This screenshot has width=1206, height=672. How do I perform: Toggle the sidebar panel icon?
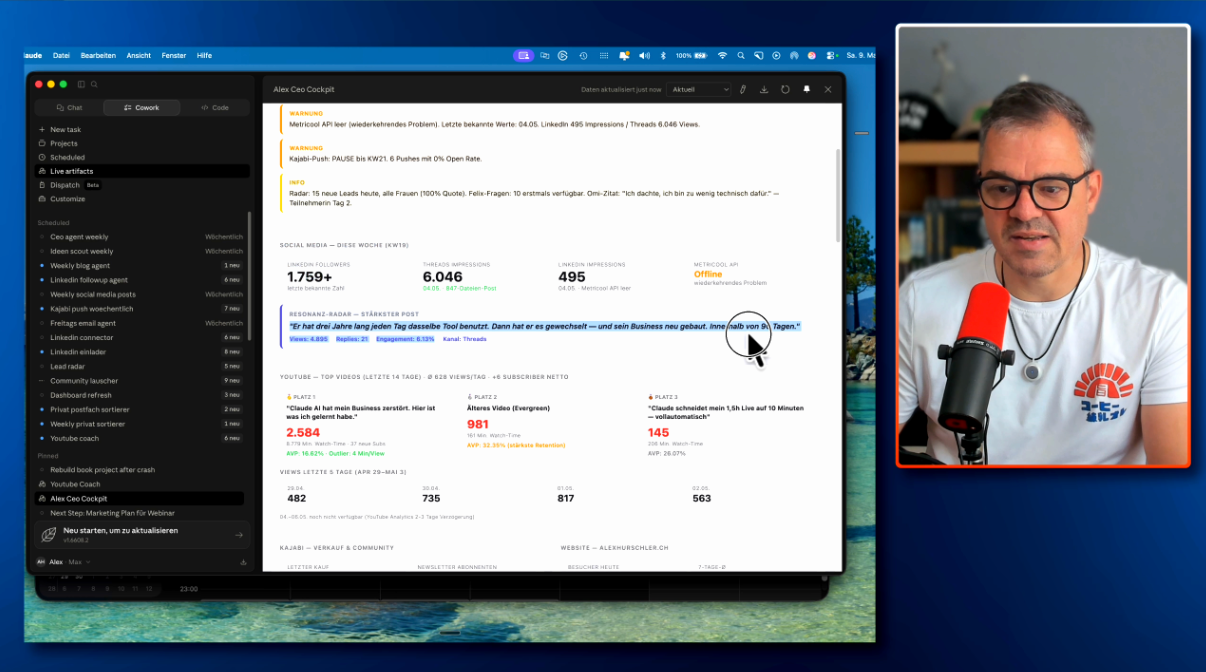(81, 84)
